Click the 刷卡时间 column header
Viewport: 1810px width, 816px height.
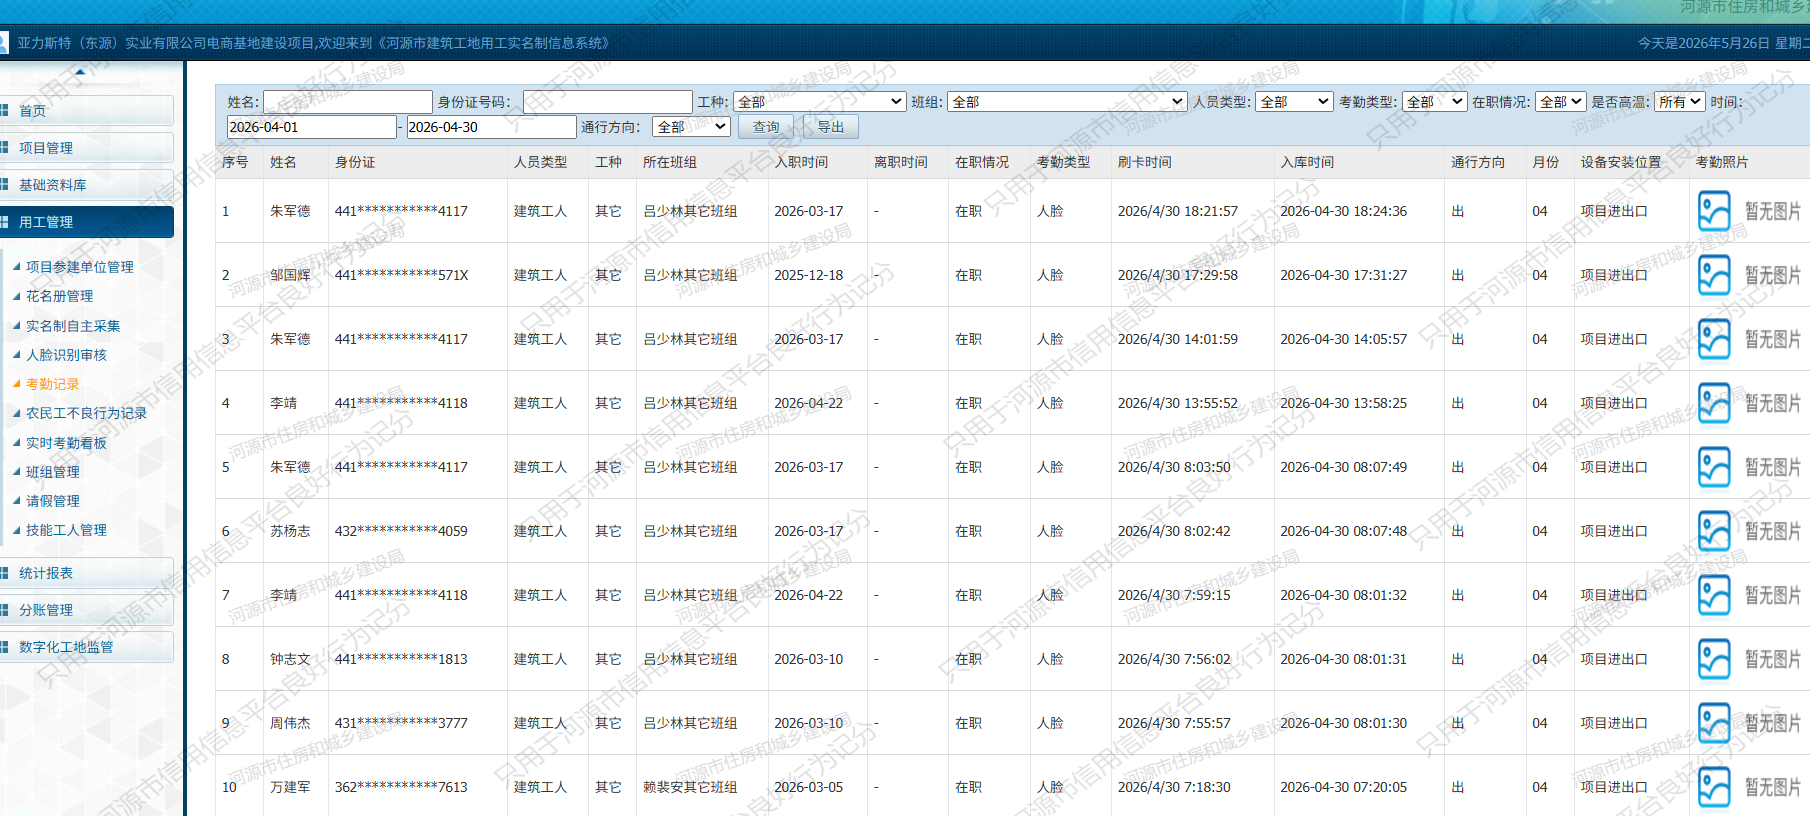pos(1145,162)
